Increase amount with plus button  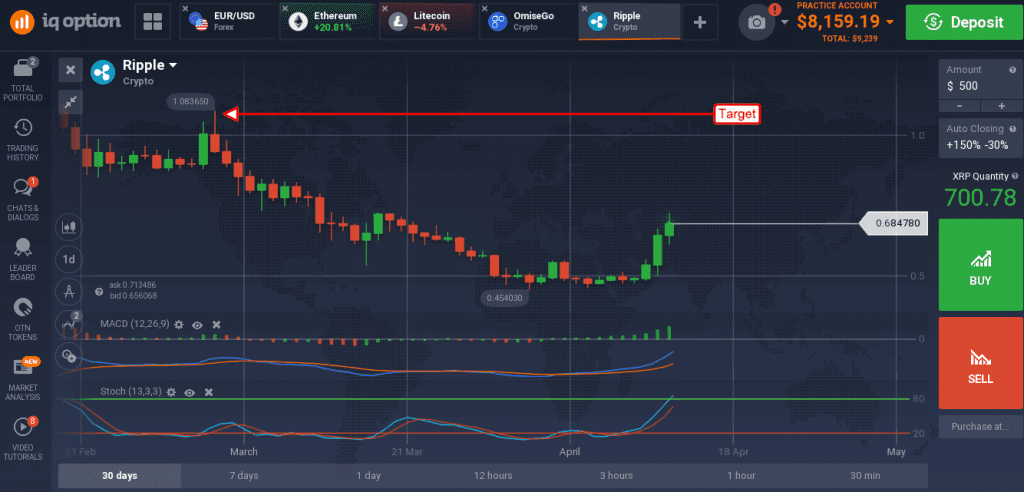(1001, 106)
